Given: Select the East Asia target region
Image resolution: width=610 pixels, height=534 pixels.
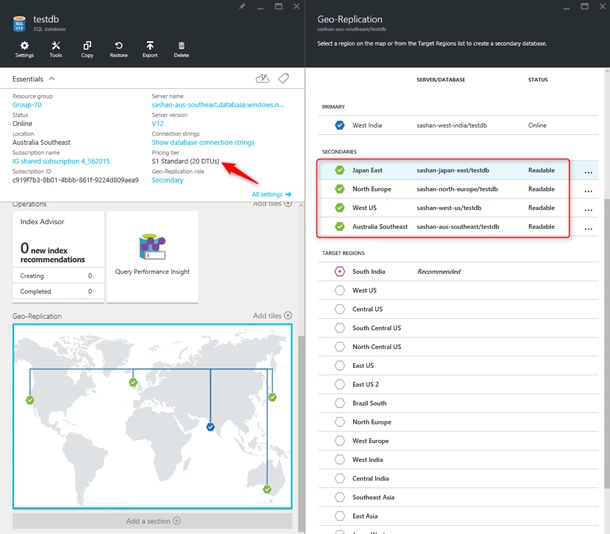Looking at the screenshot, I should coord(458,516).
